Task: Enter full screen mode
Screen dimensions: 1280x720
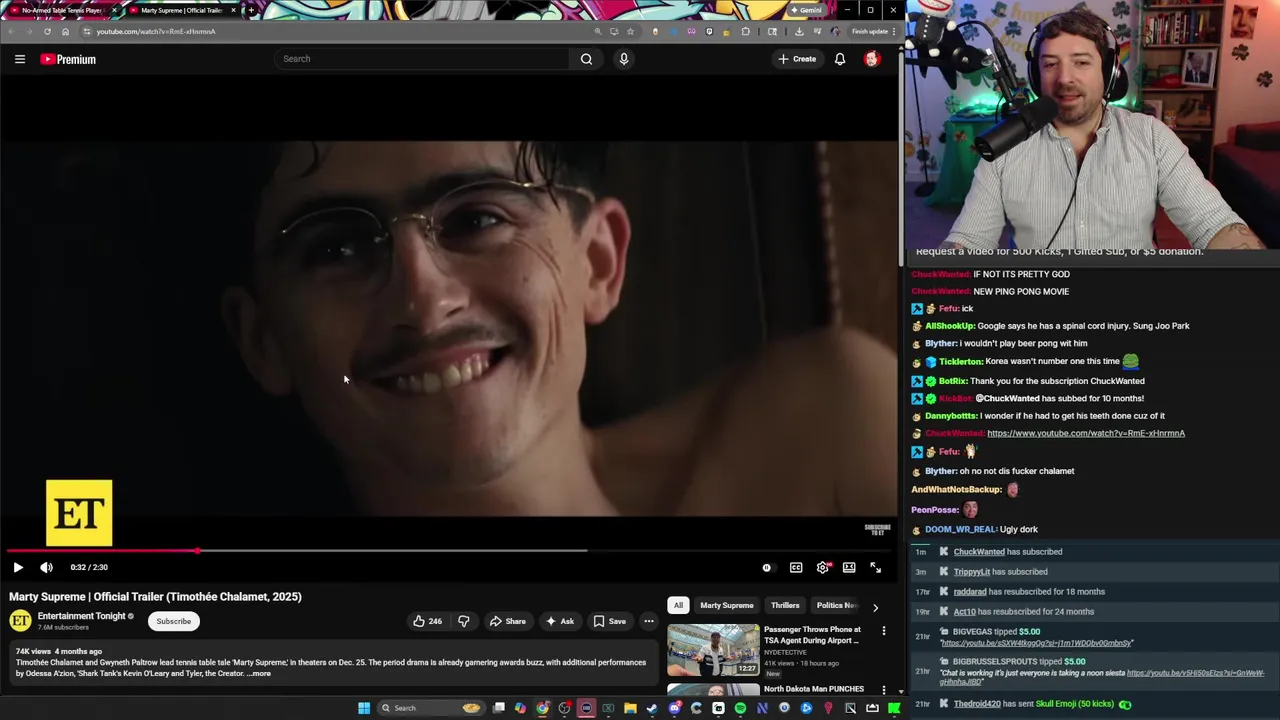Action: coord(876,567)
